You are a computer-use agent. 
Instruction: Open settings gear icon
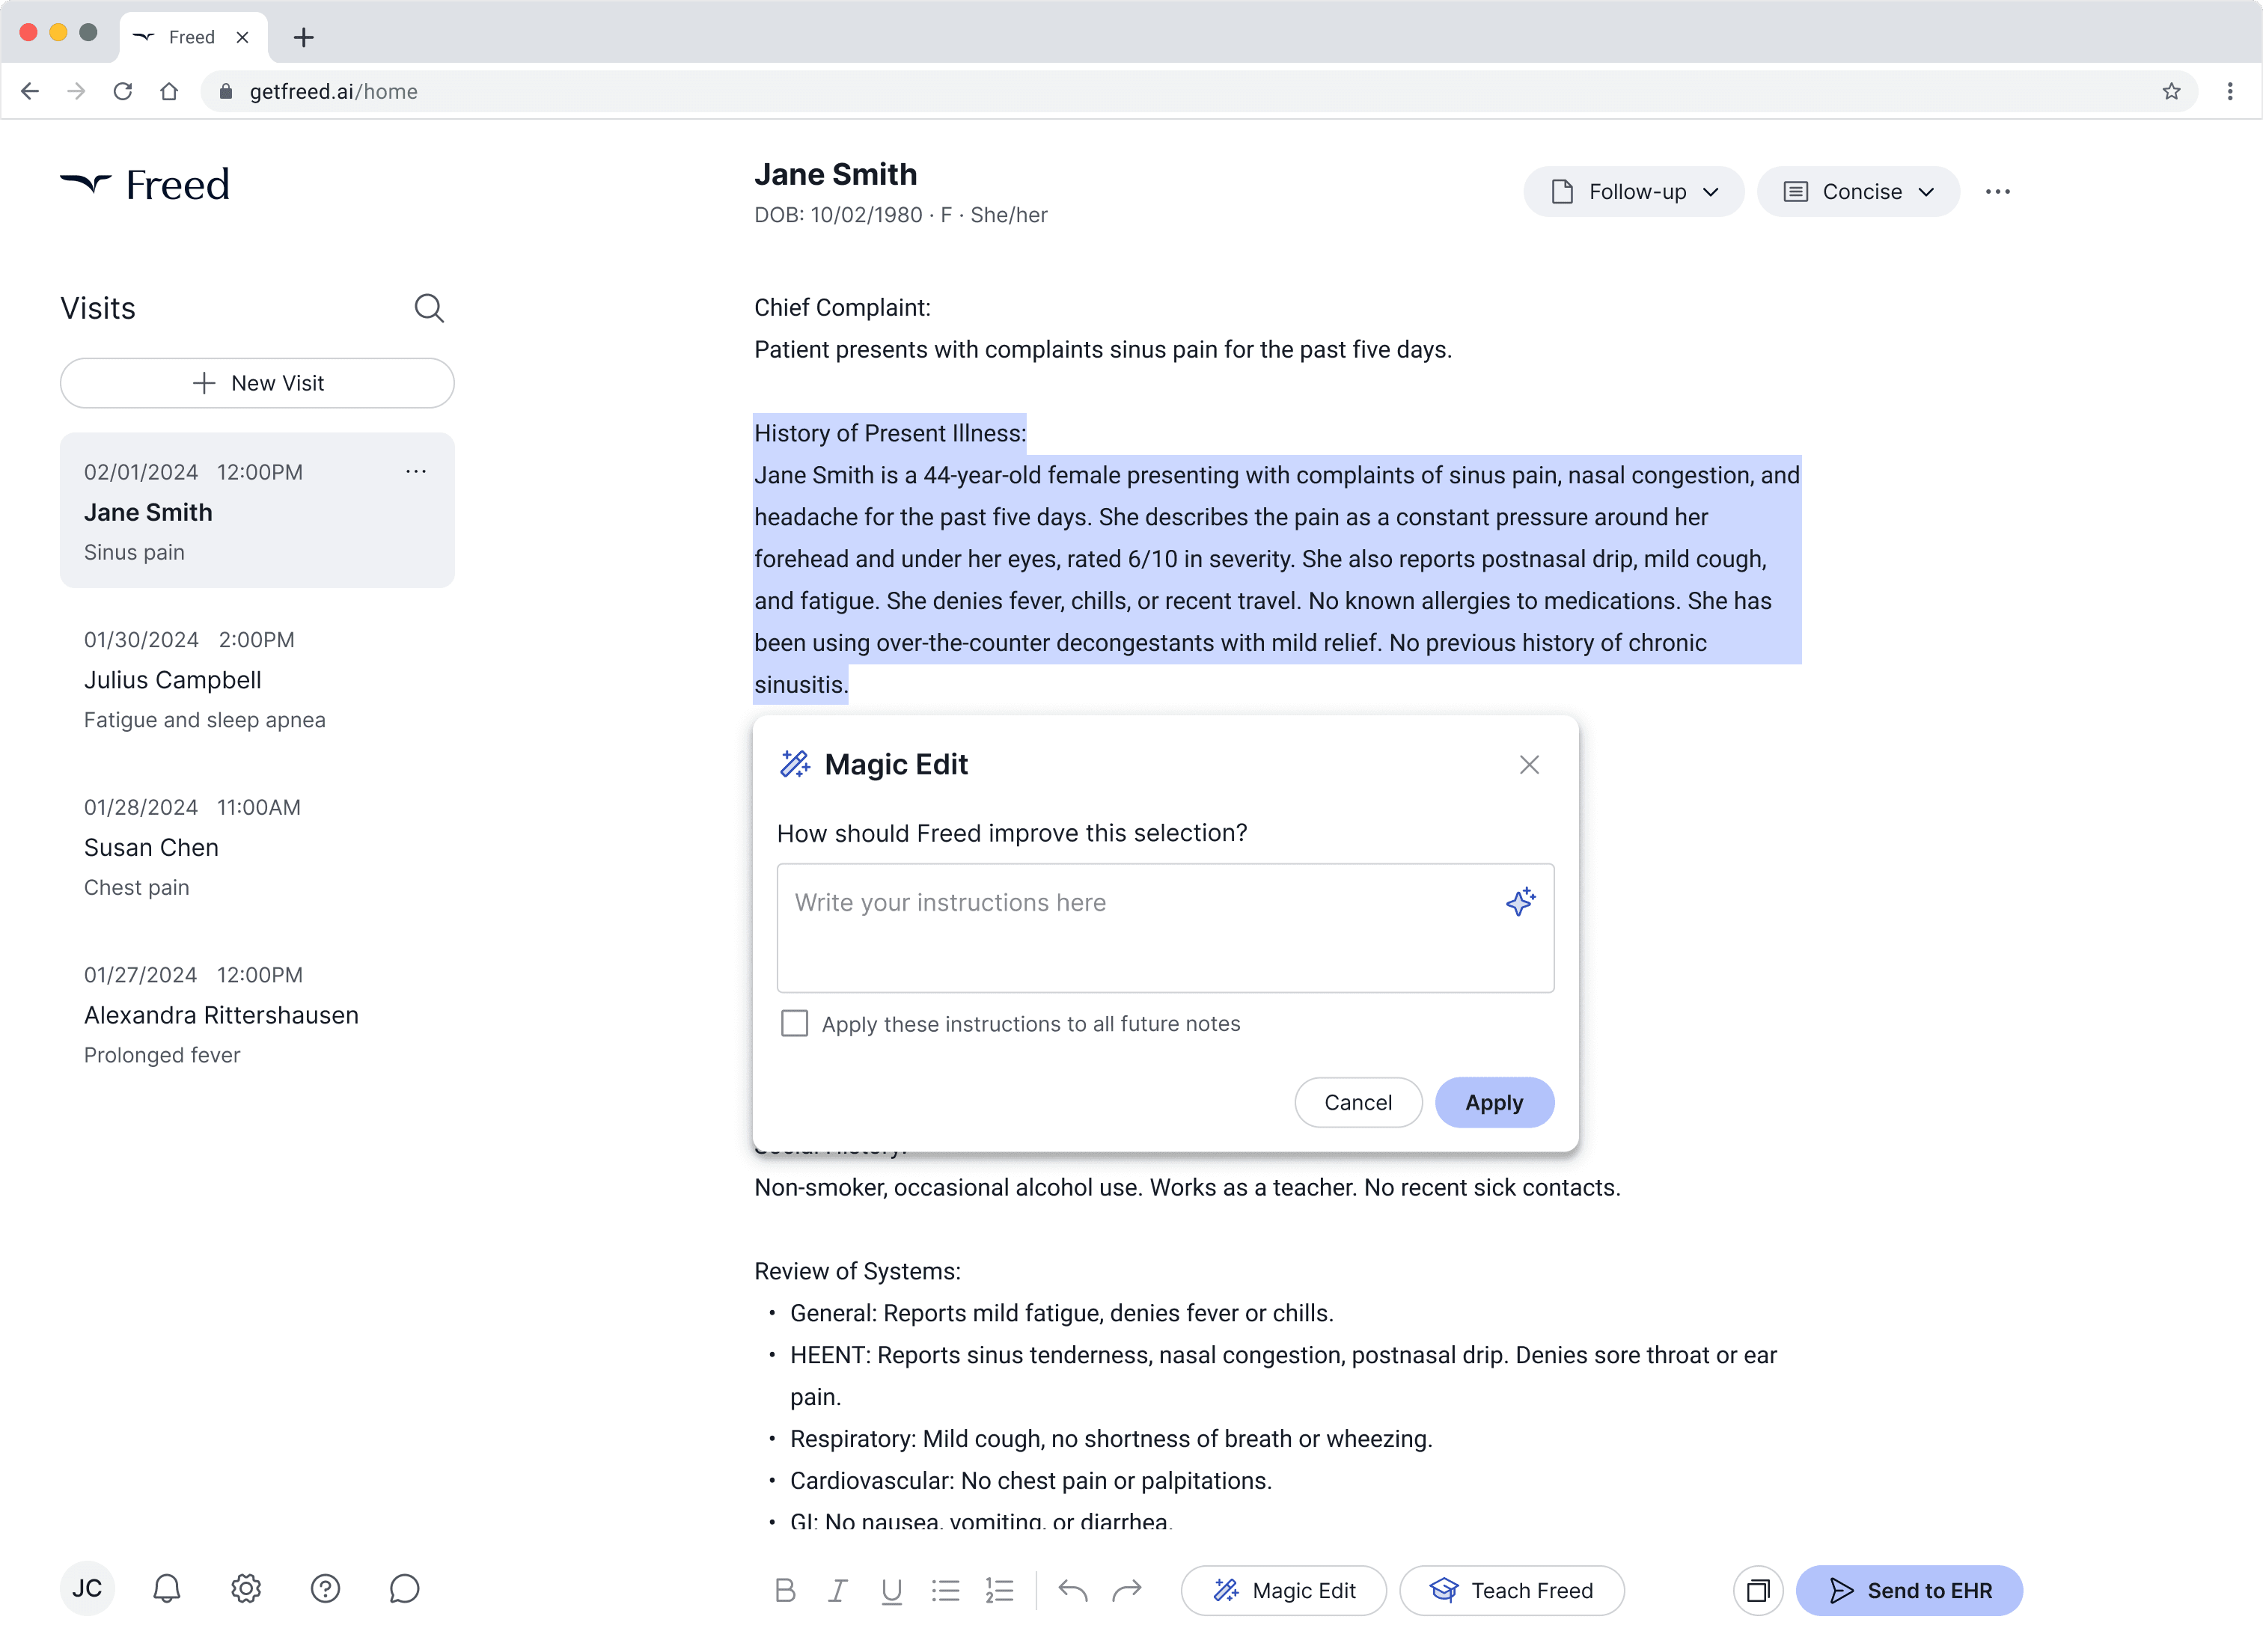246,1589
